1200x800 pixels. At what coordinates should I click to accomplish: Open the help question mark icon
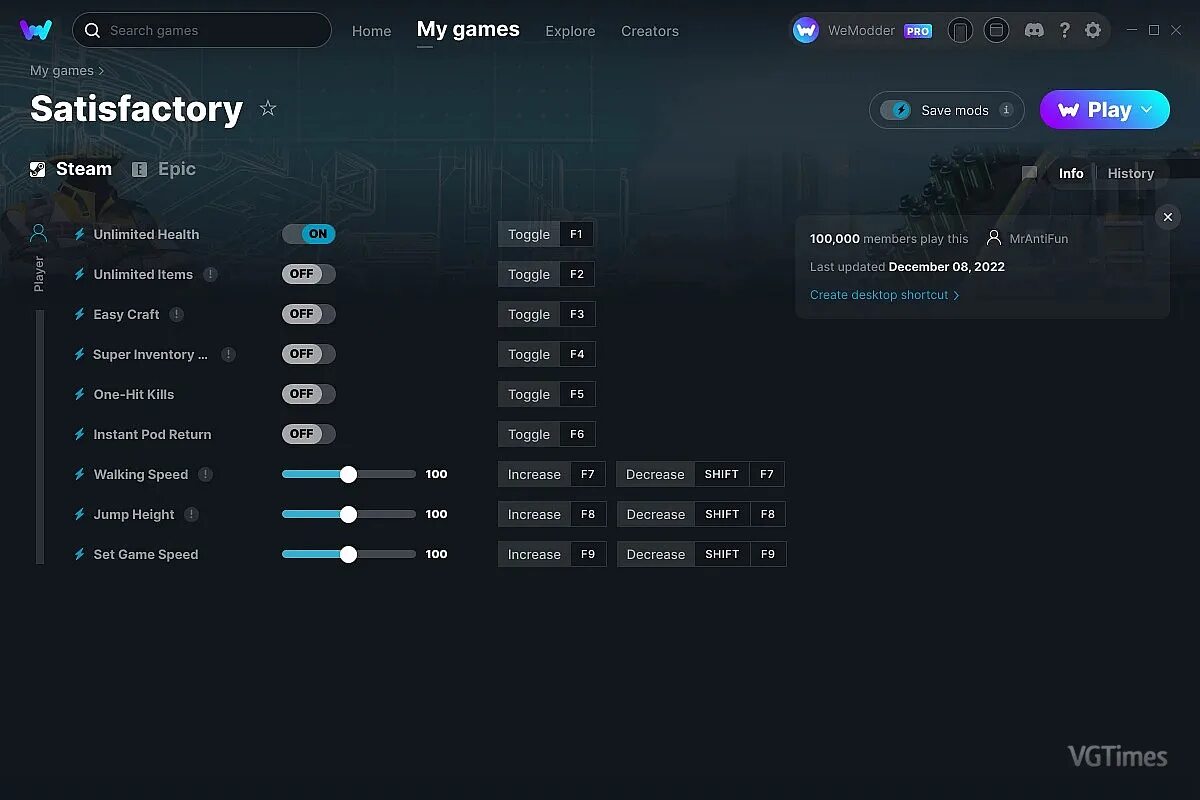click(x=1064, y=30)
